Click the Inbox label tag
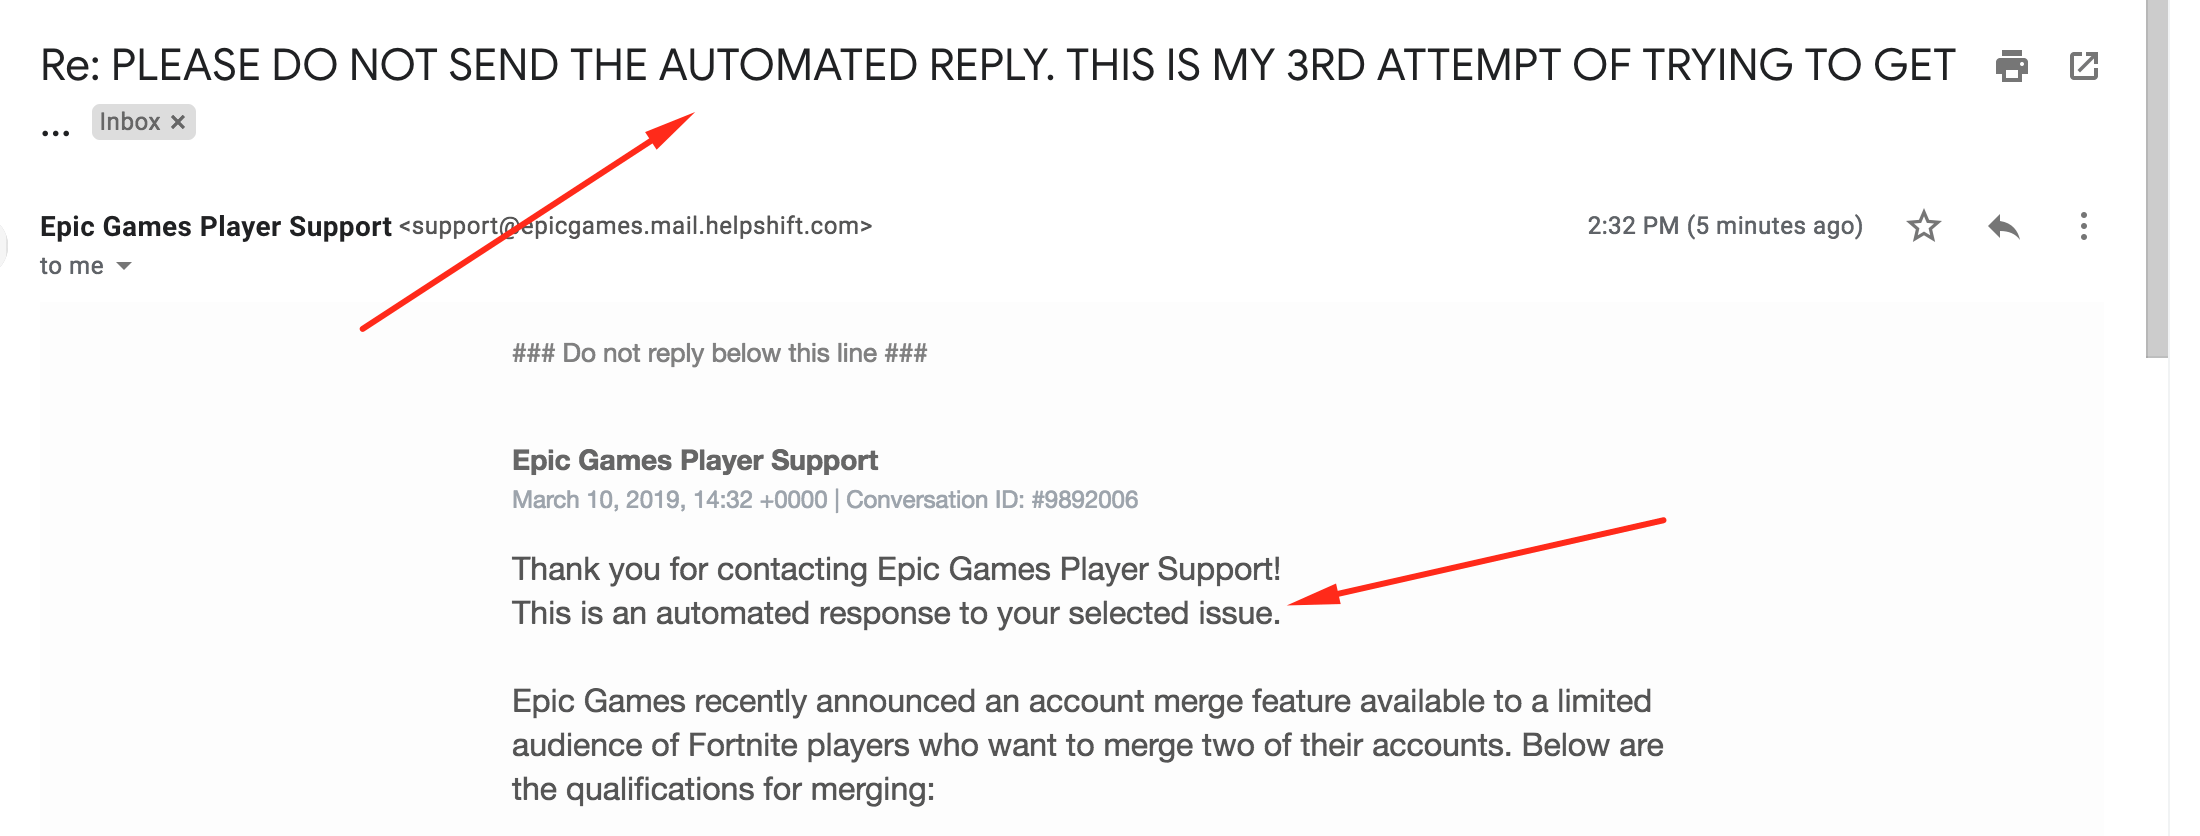The height and width of the screenshot is (836, 2200). [130, 122]
